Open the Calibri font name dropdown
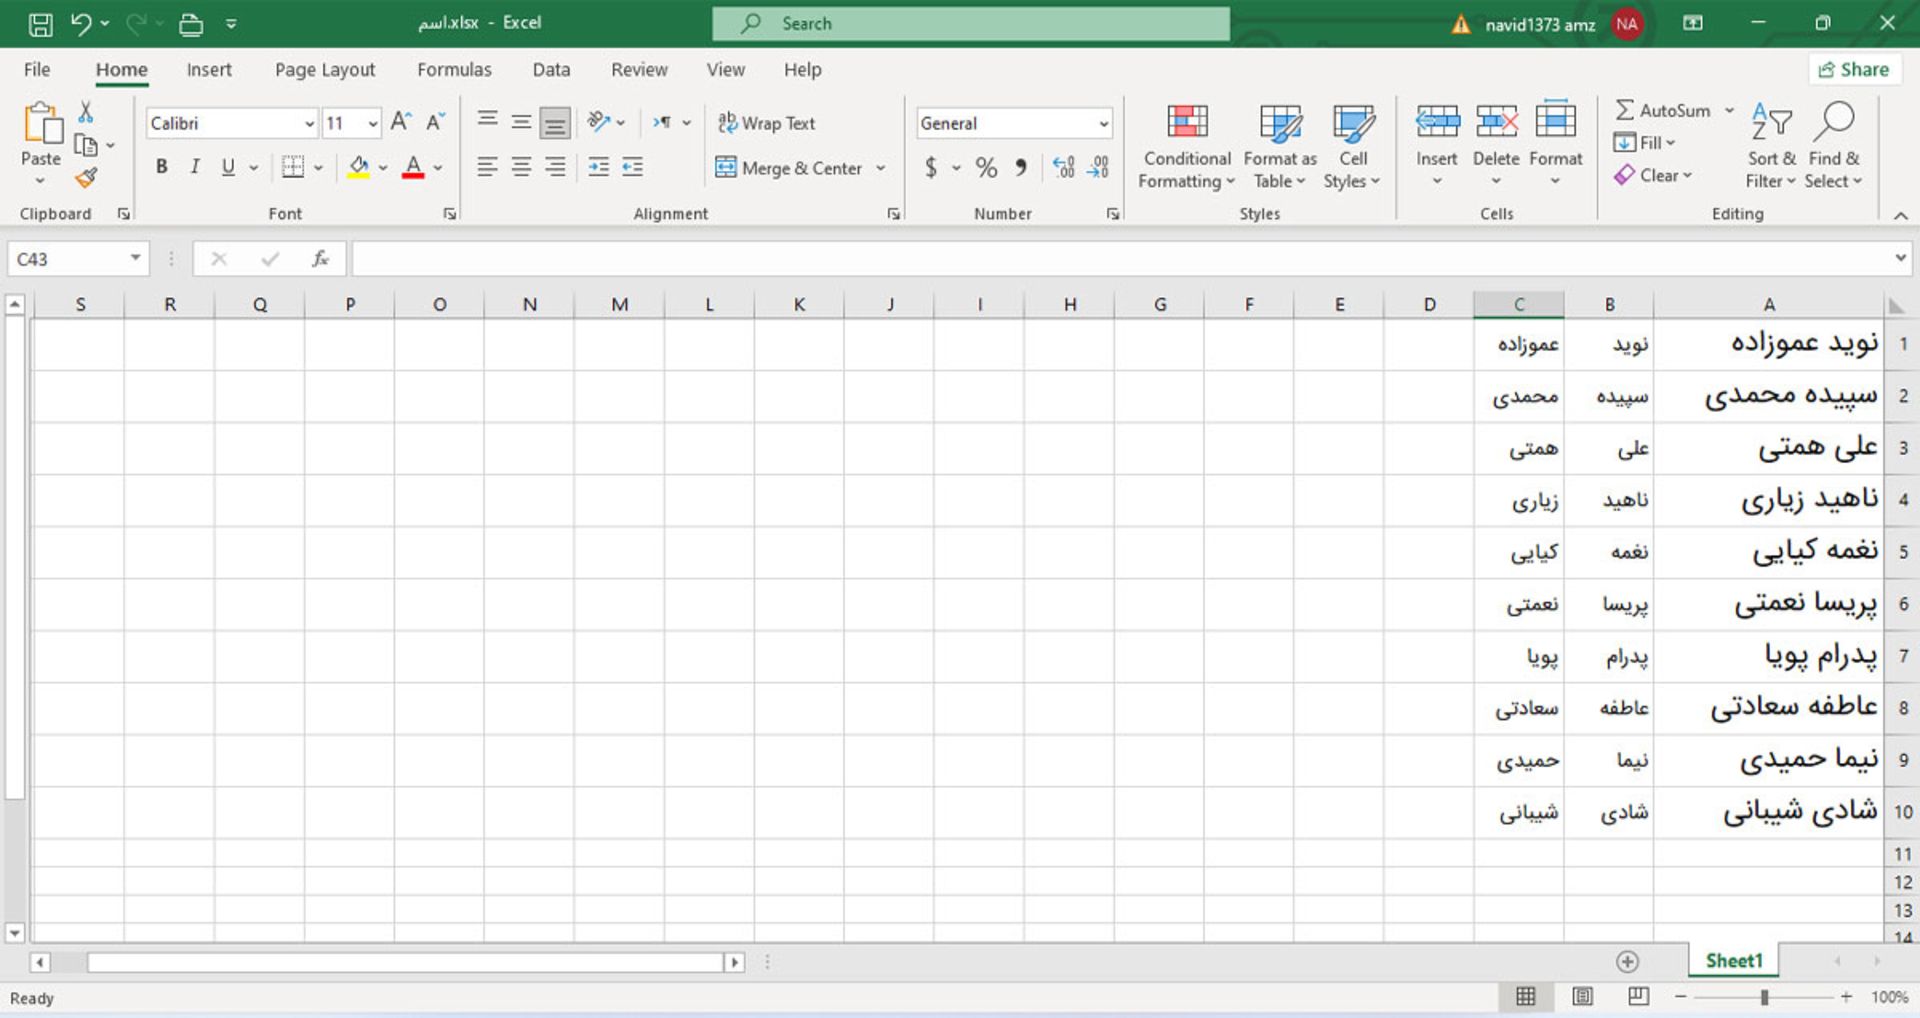Screen dimensions: 1920x1018 [309, 124]
